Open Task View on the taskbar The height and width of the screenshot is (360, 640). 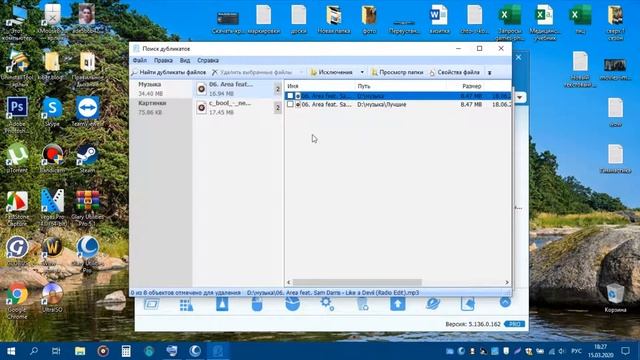click(56, 351)
